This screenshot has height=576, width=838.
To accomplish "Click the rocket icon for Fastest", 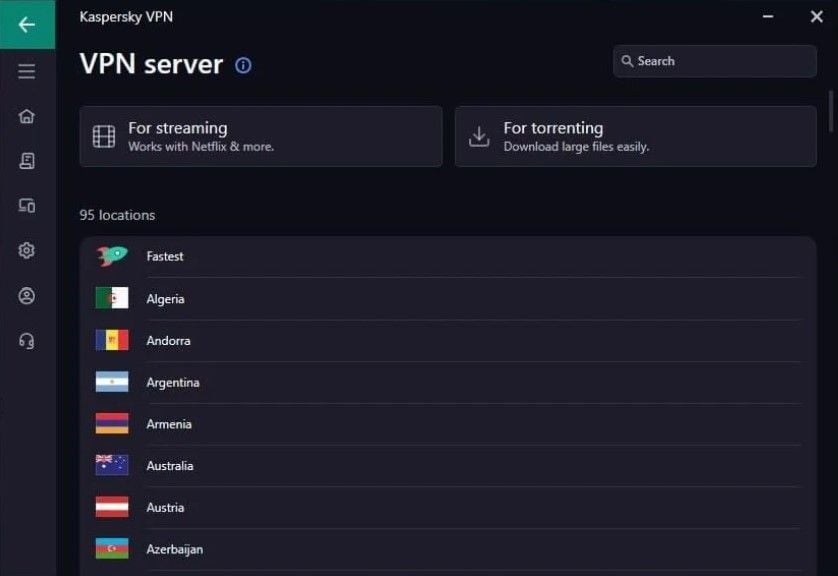I will coord(112,256).
